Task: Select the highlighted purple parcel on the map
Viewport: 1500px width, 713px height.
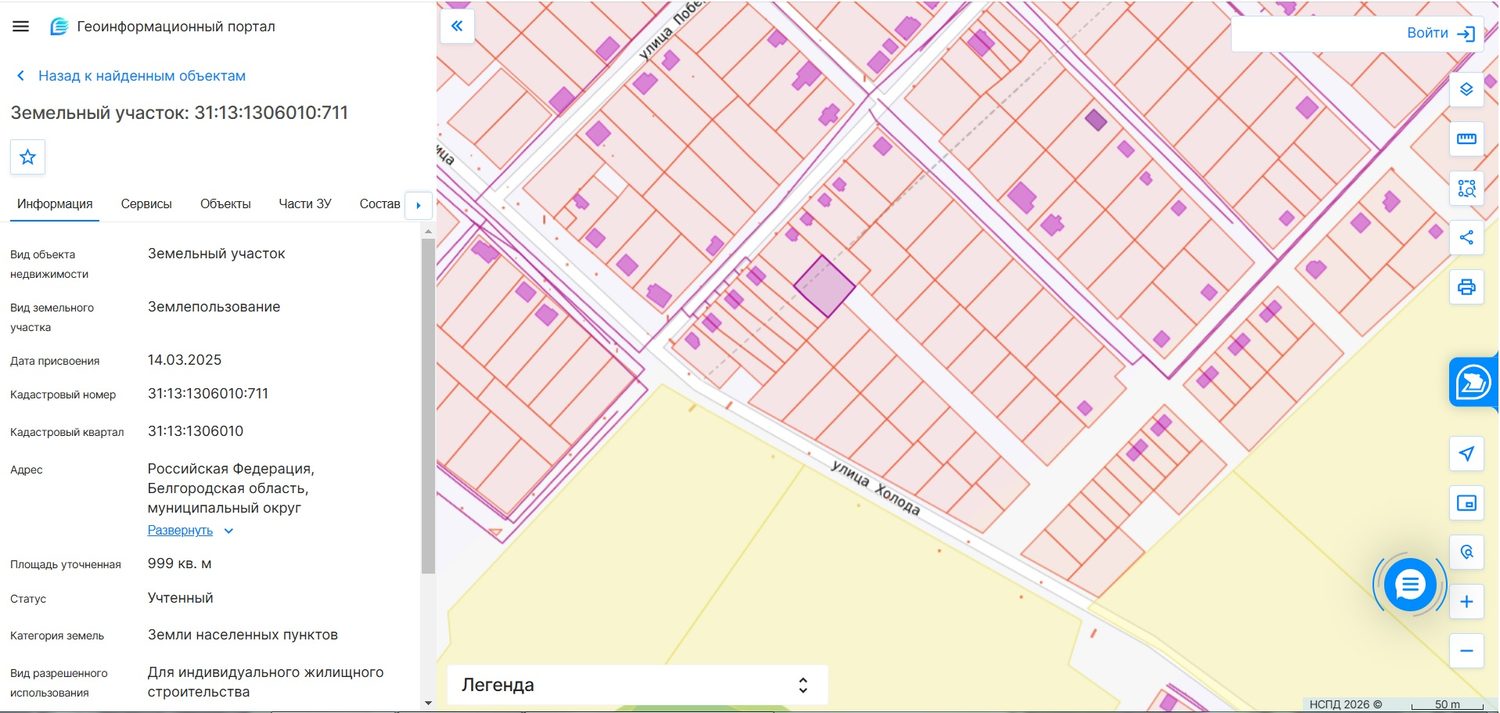Action: pos(825,286)
